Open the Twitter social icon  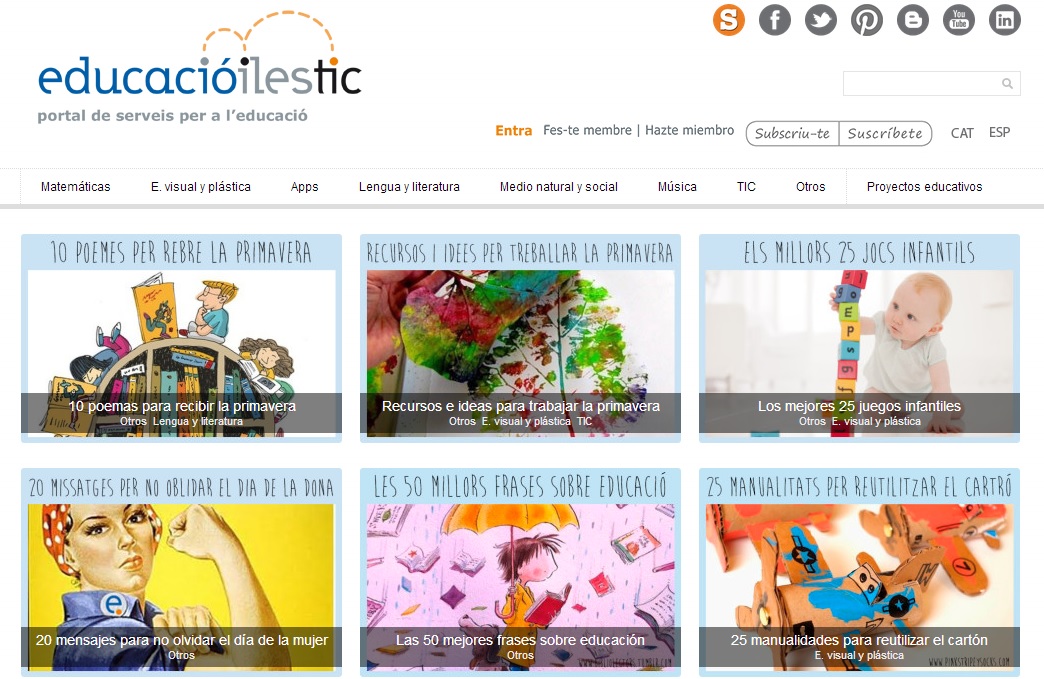click(x=820, y=20)
